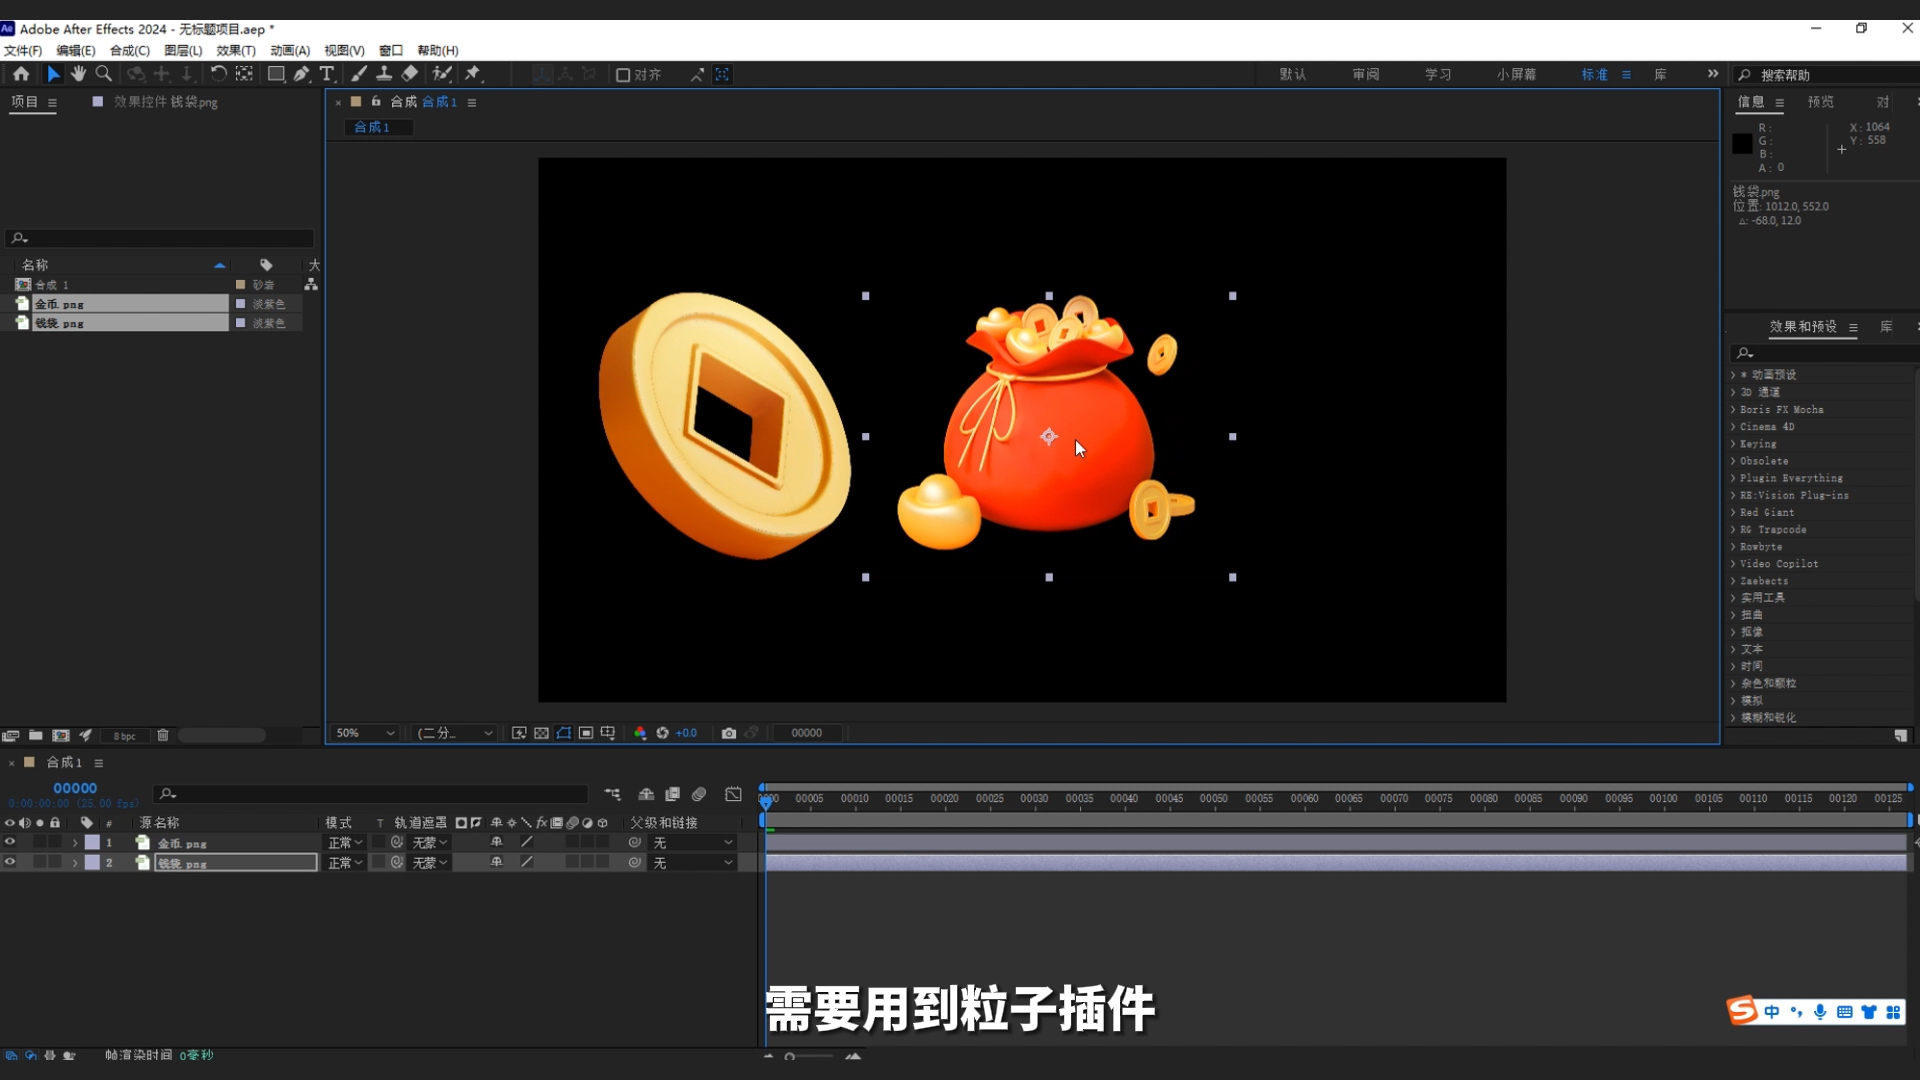
Task: Click the 默认 workspace button
Action: [1291, 73]
